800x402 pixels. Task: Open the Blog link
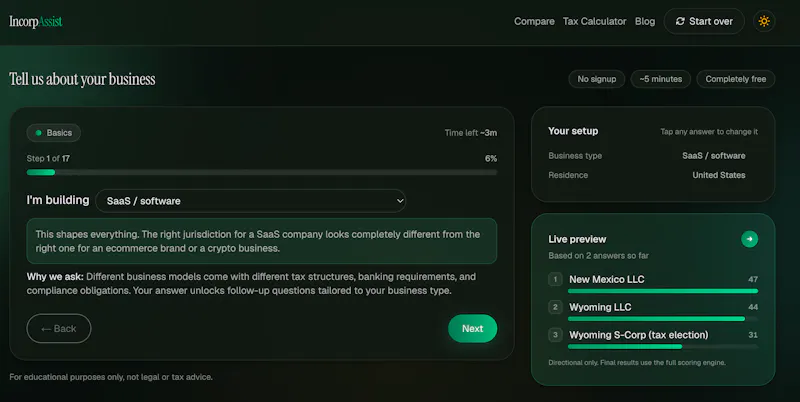[645, 21]
